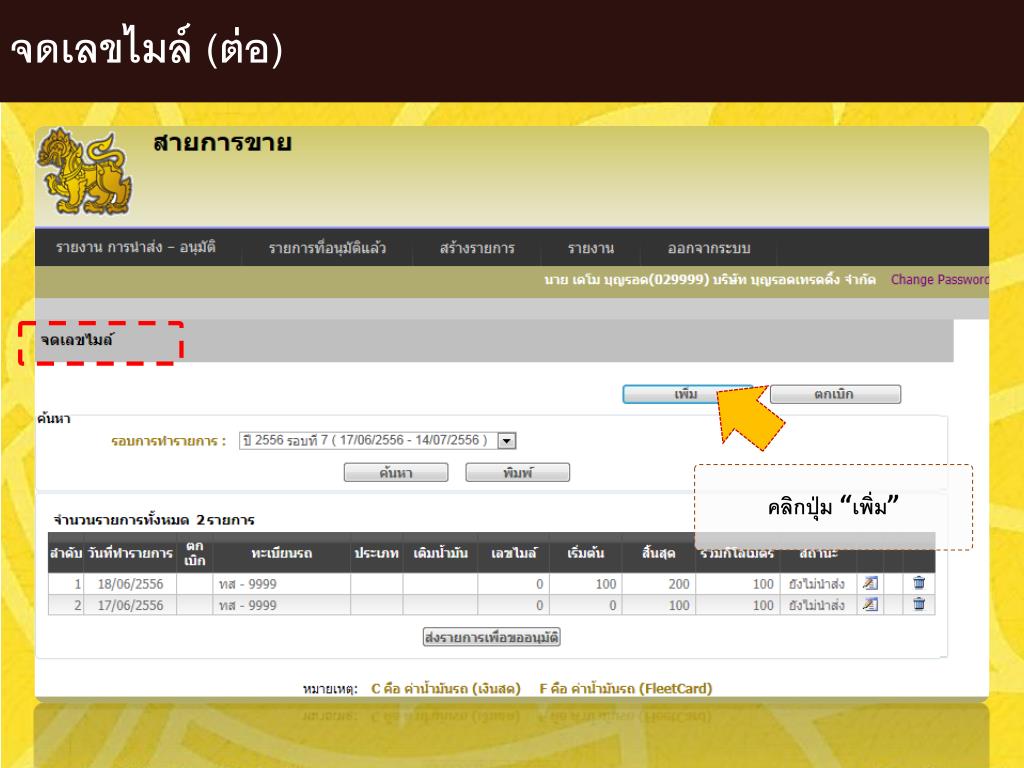Delete the 18/06/2556 row entry
The image size is (1024, 768).
click(919, 583)
